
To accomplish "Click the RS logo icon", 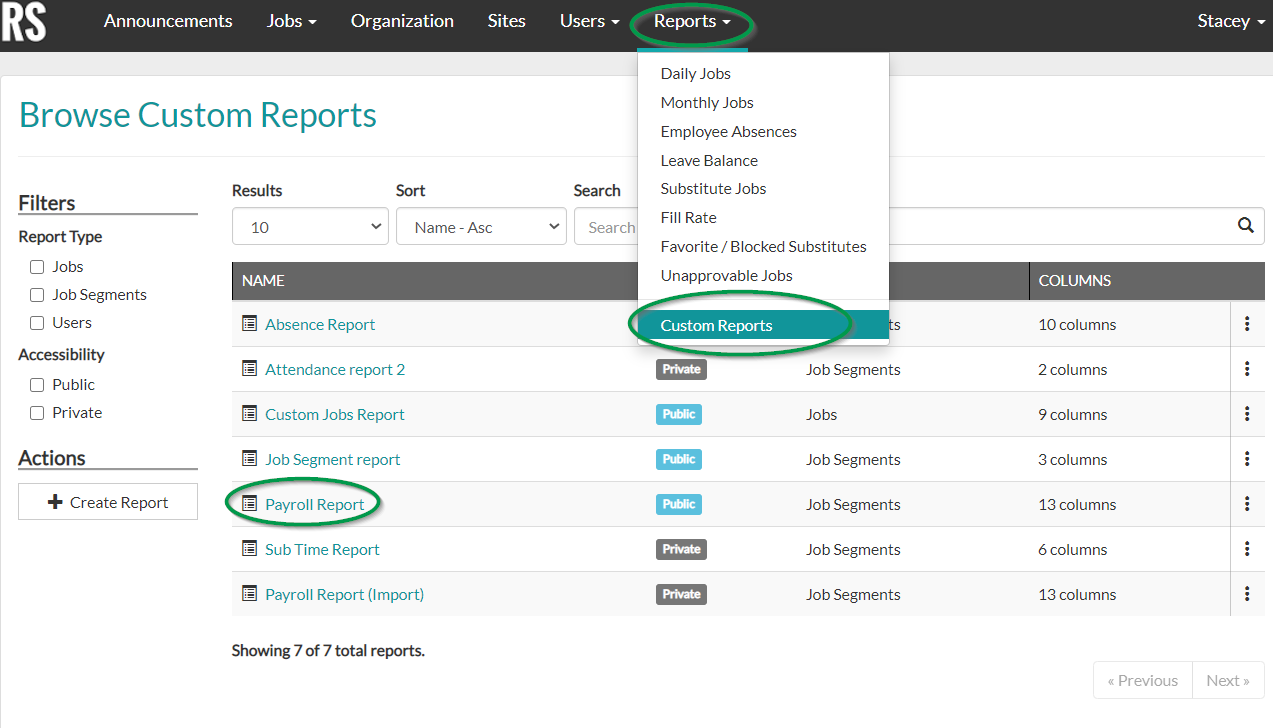I will point(24,21).
